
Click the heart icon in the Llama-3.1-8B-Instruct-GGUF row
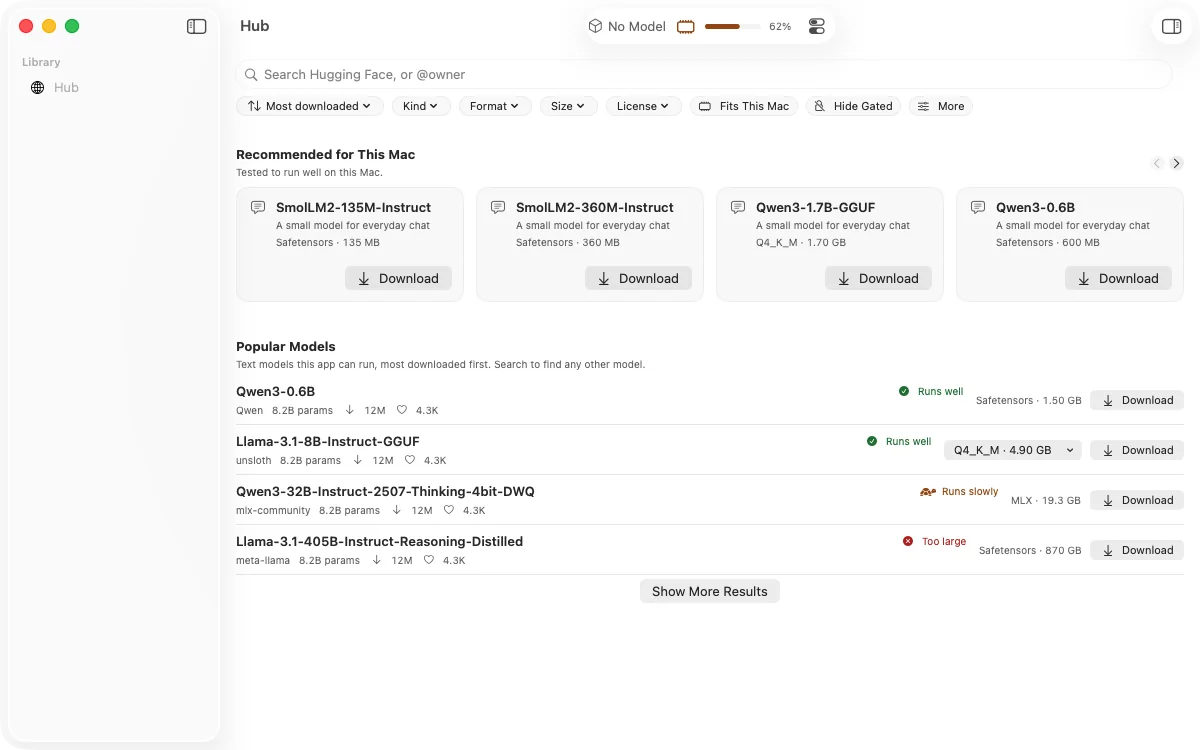(x=410, y=460)
